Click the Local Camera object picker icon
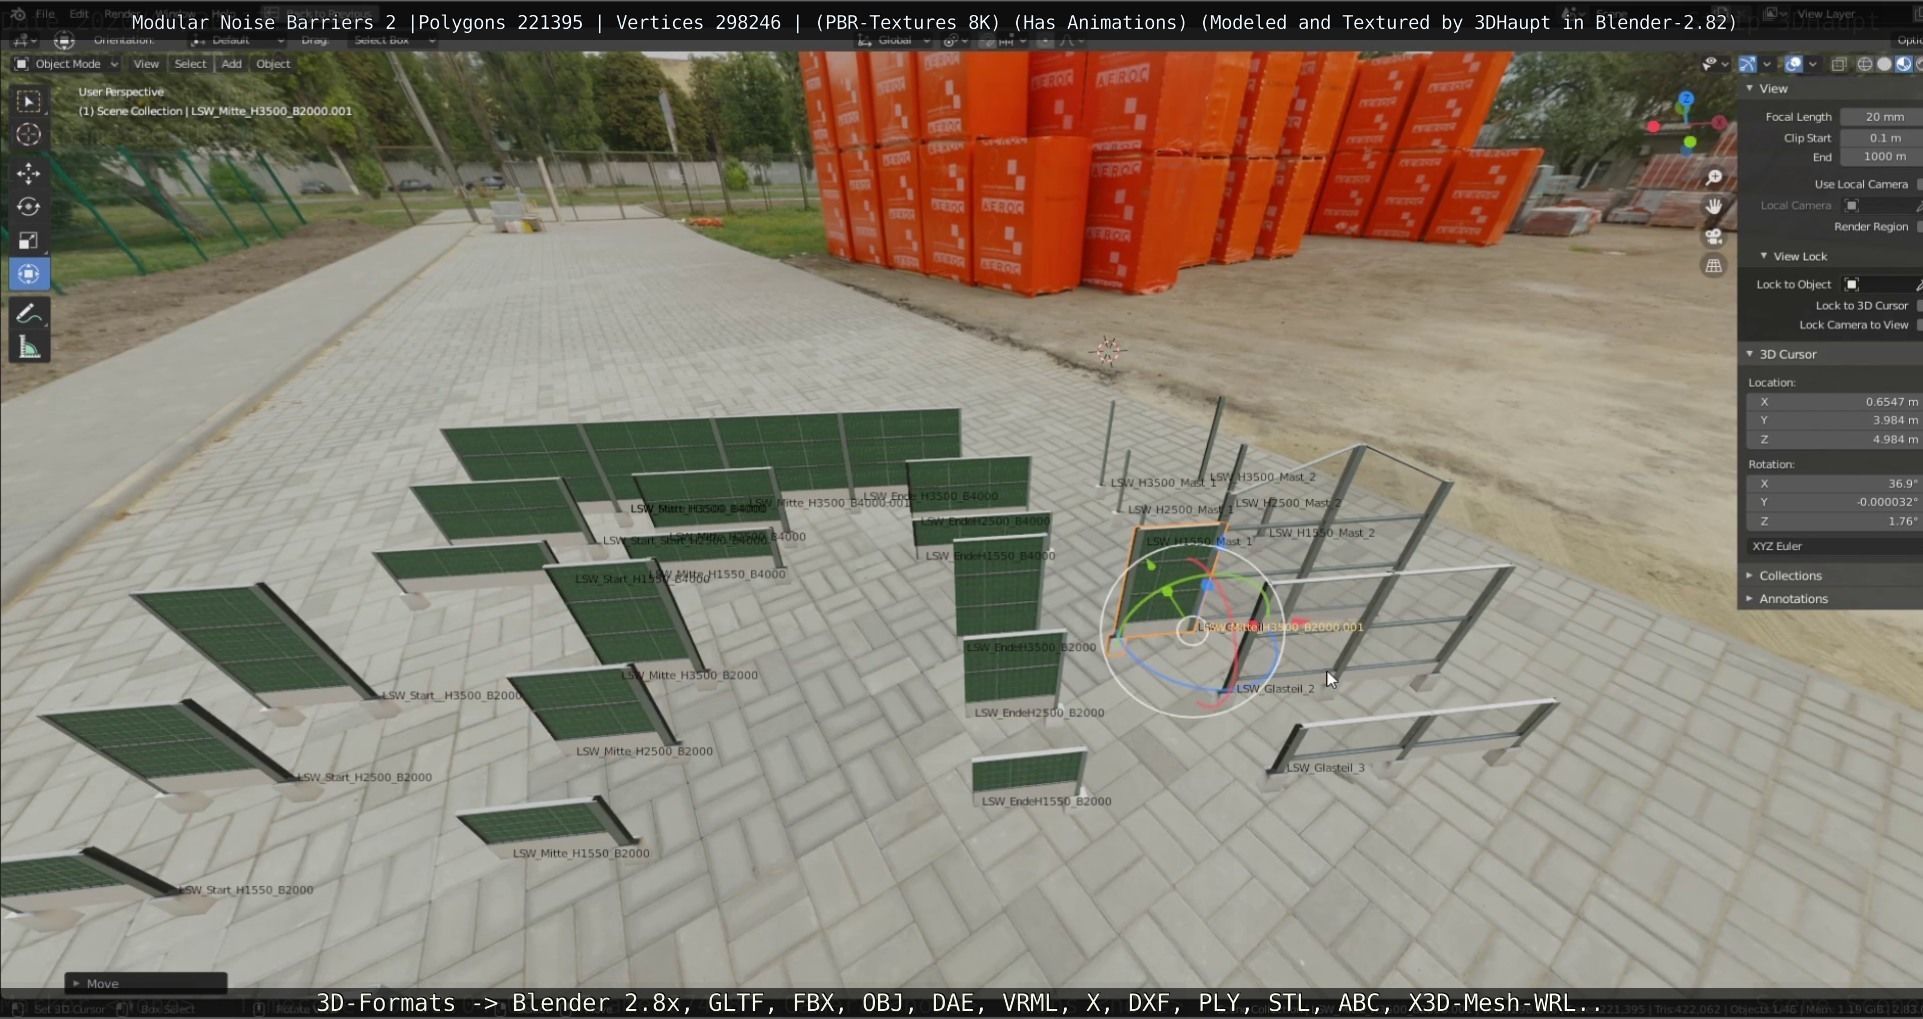Screen dimensions: 1923x1019 (1852, 206)
